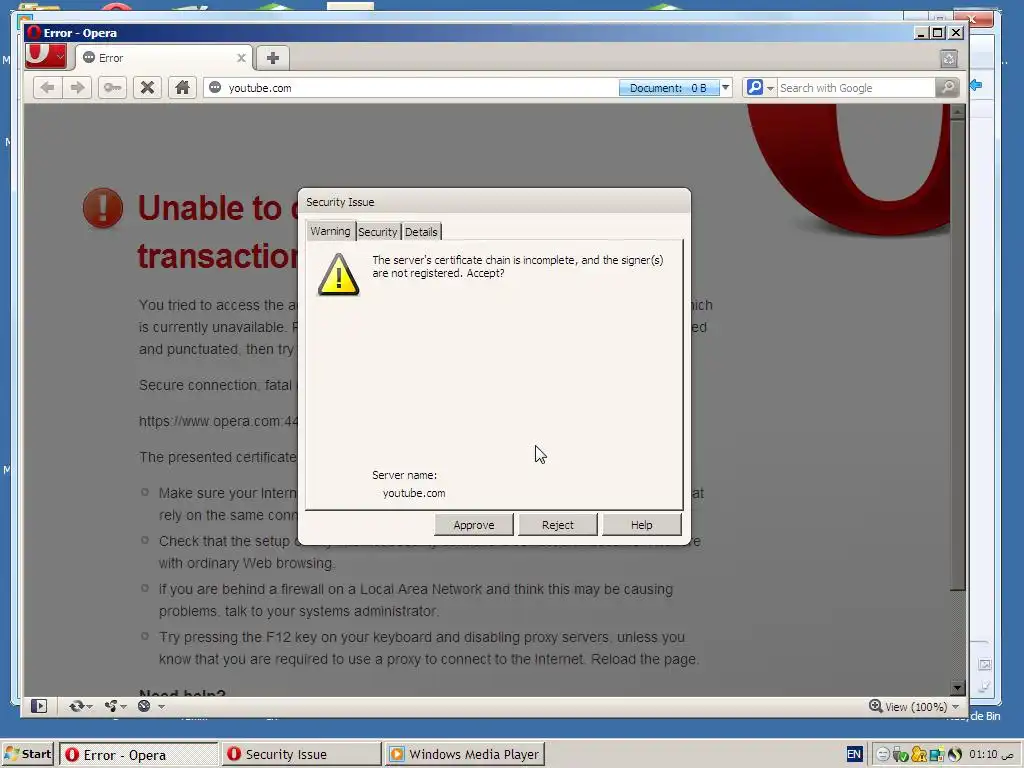Open the search engine selector dropdown
The height and width of the screenshot is (768, 1024).
click(760, 88)
